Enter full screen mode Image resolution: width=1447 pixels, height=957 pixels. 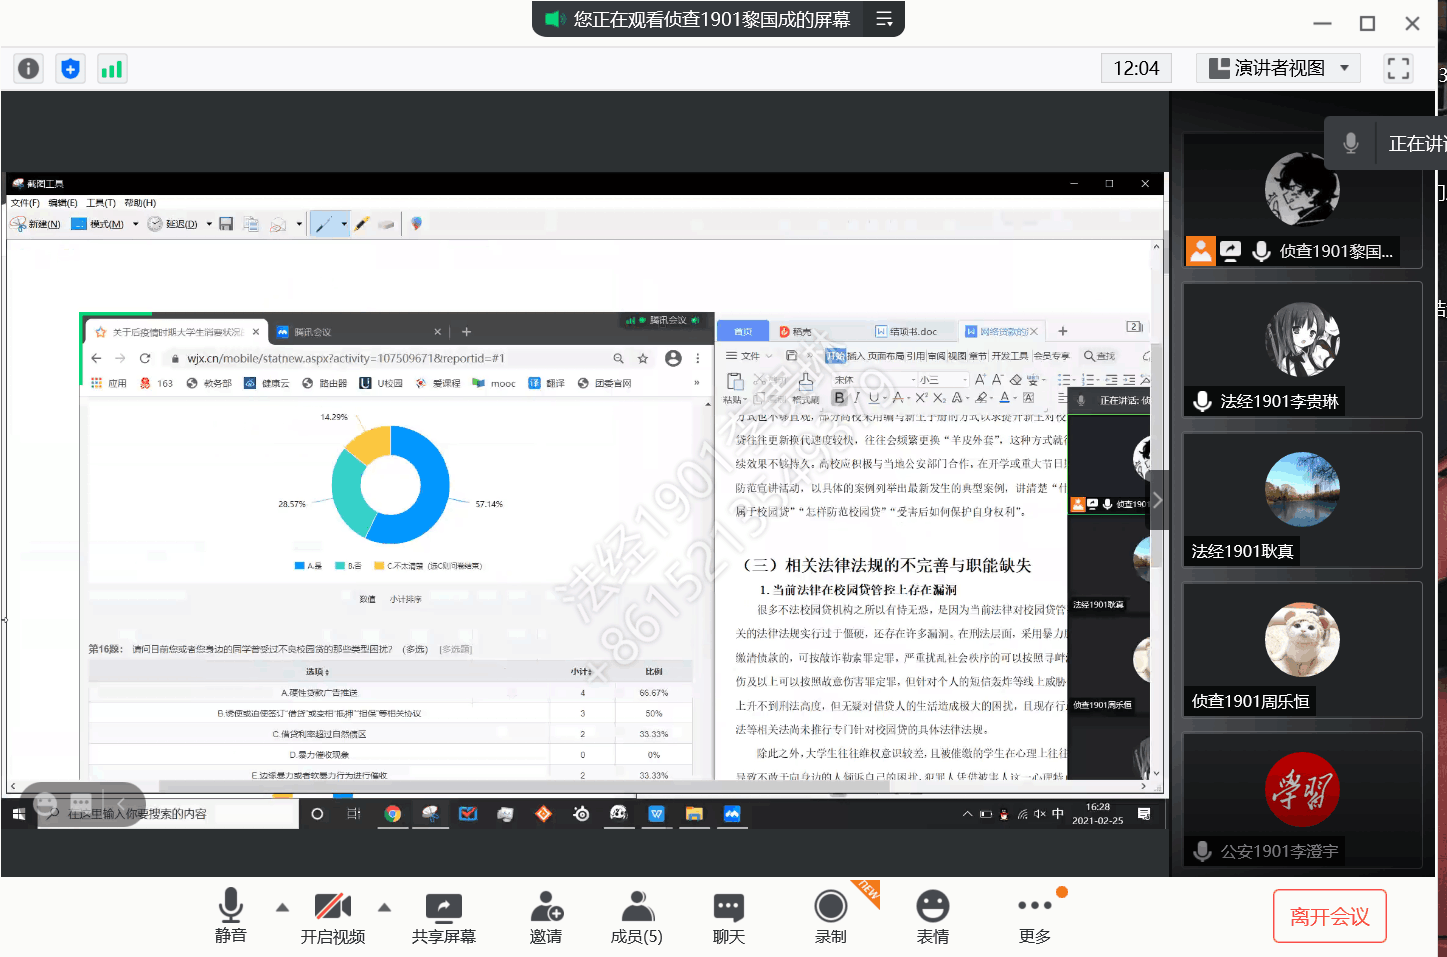tap(1398, 68)
